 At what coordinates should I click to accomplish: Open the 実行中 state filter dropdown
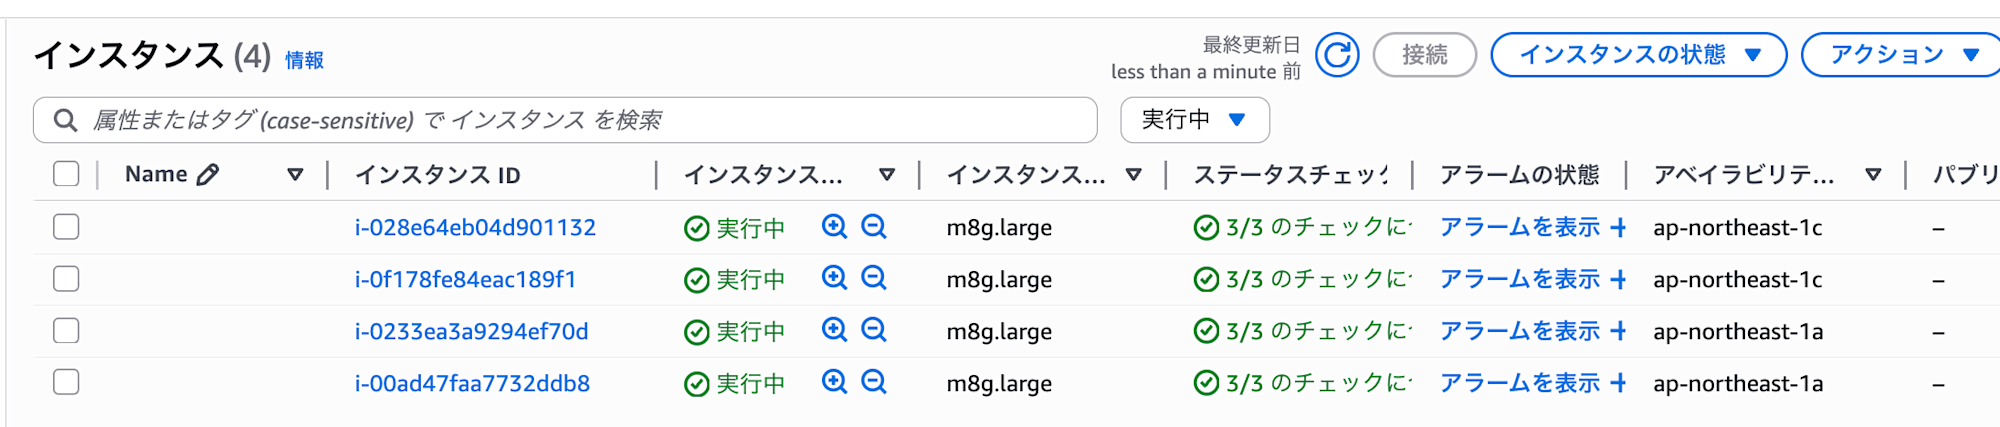tap(1194, 120)
